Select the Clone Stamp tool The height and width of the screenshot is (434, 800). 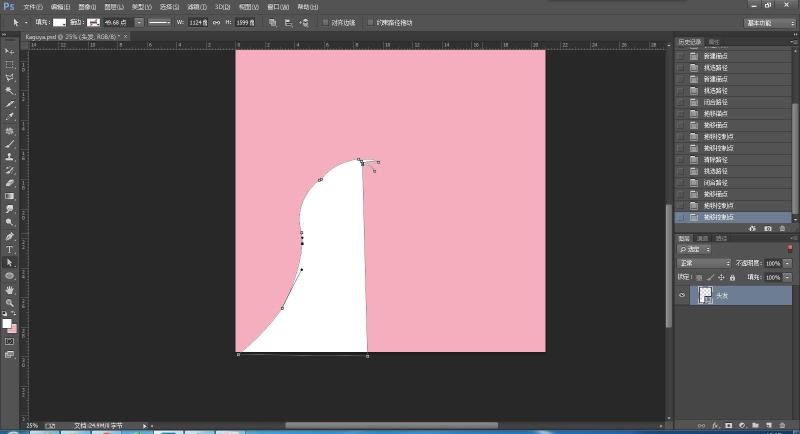click(9, 157)
